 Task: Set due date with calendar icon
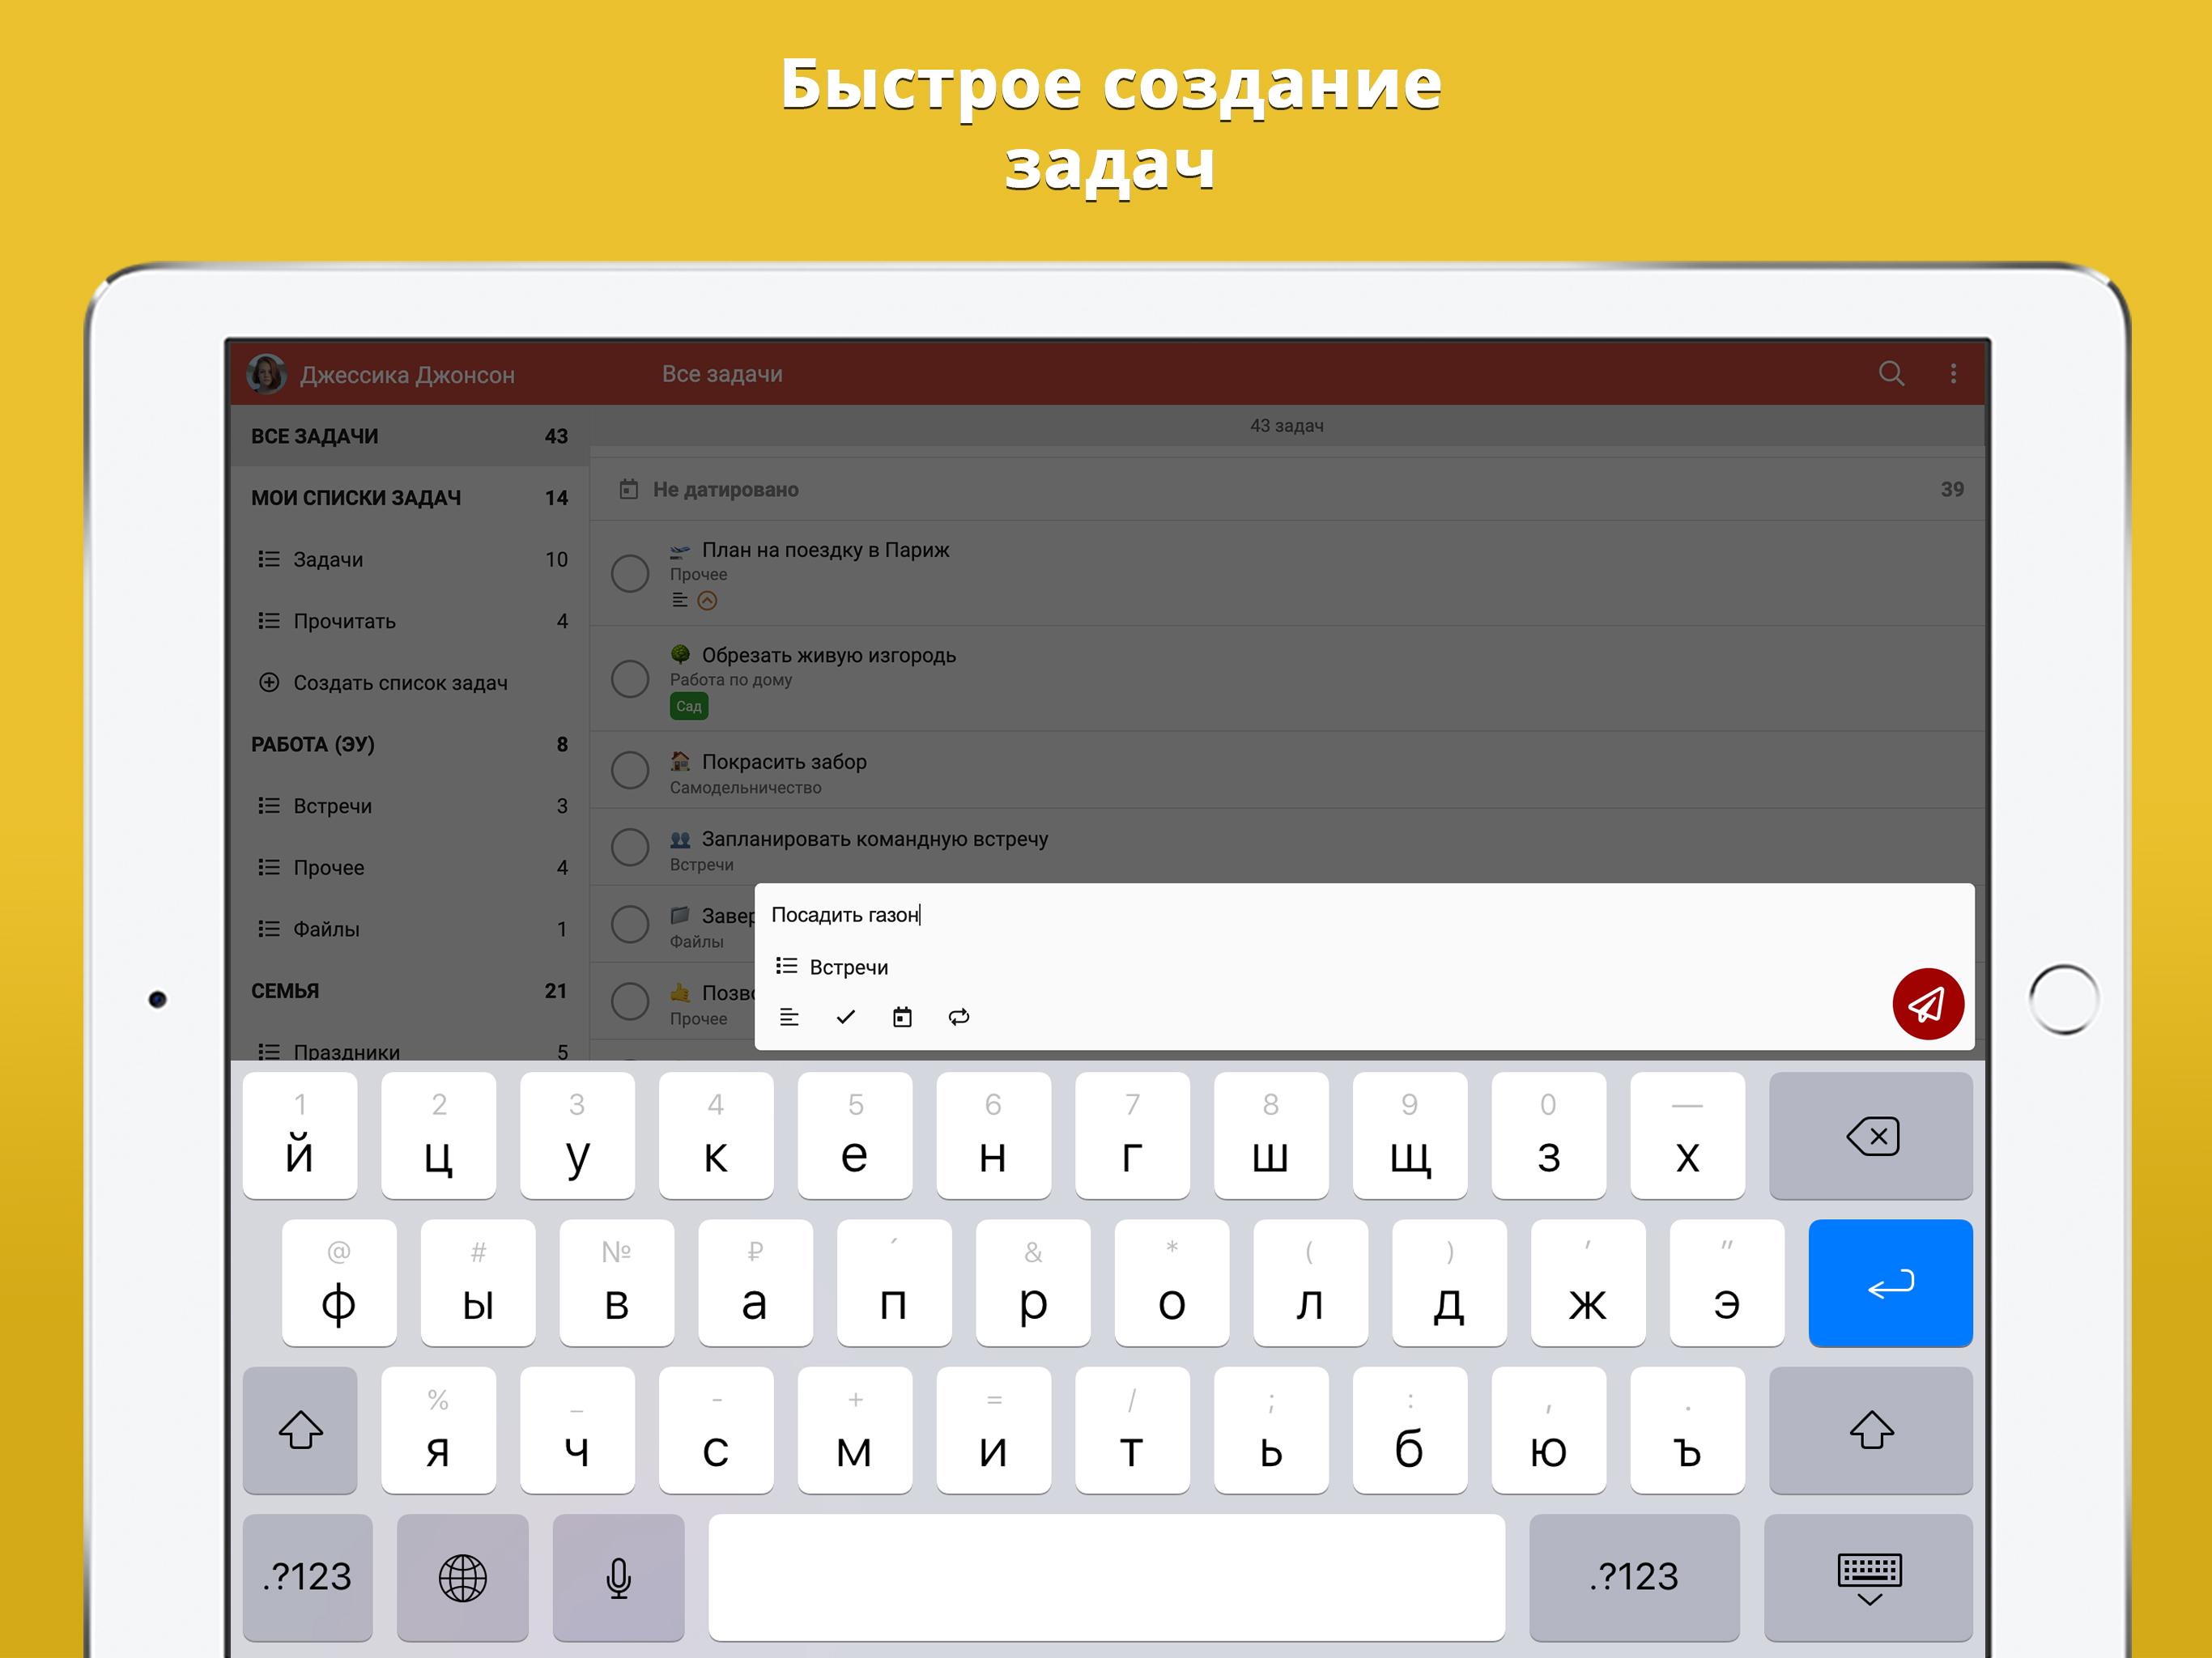(x=902, y=1017)
